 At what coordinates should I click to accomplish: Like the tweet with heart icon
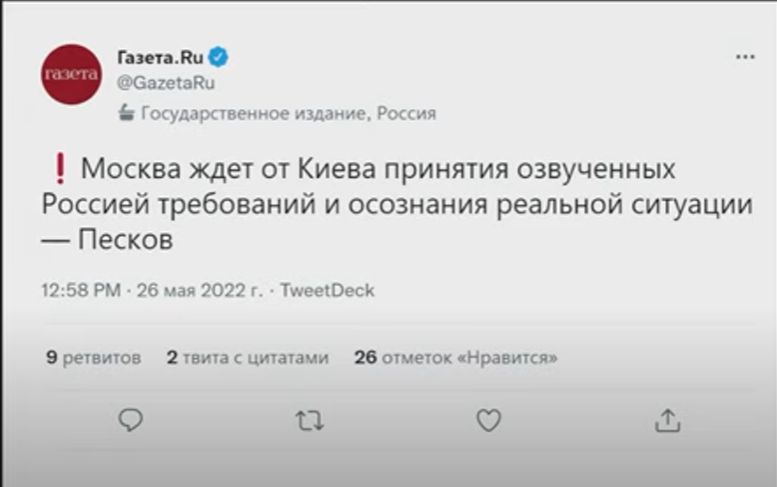(x=488, y=420)
